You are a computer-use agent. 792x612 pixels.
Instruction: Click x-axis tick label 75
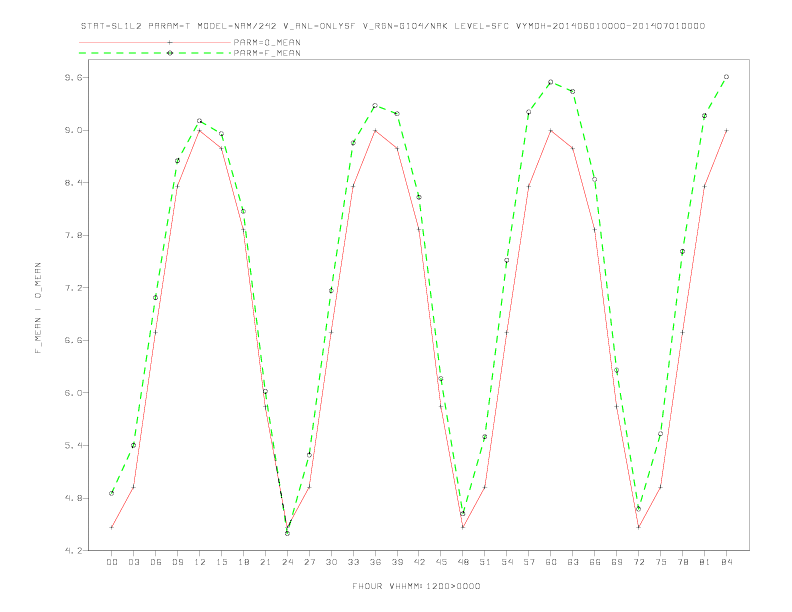tap(661, 562)
